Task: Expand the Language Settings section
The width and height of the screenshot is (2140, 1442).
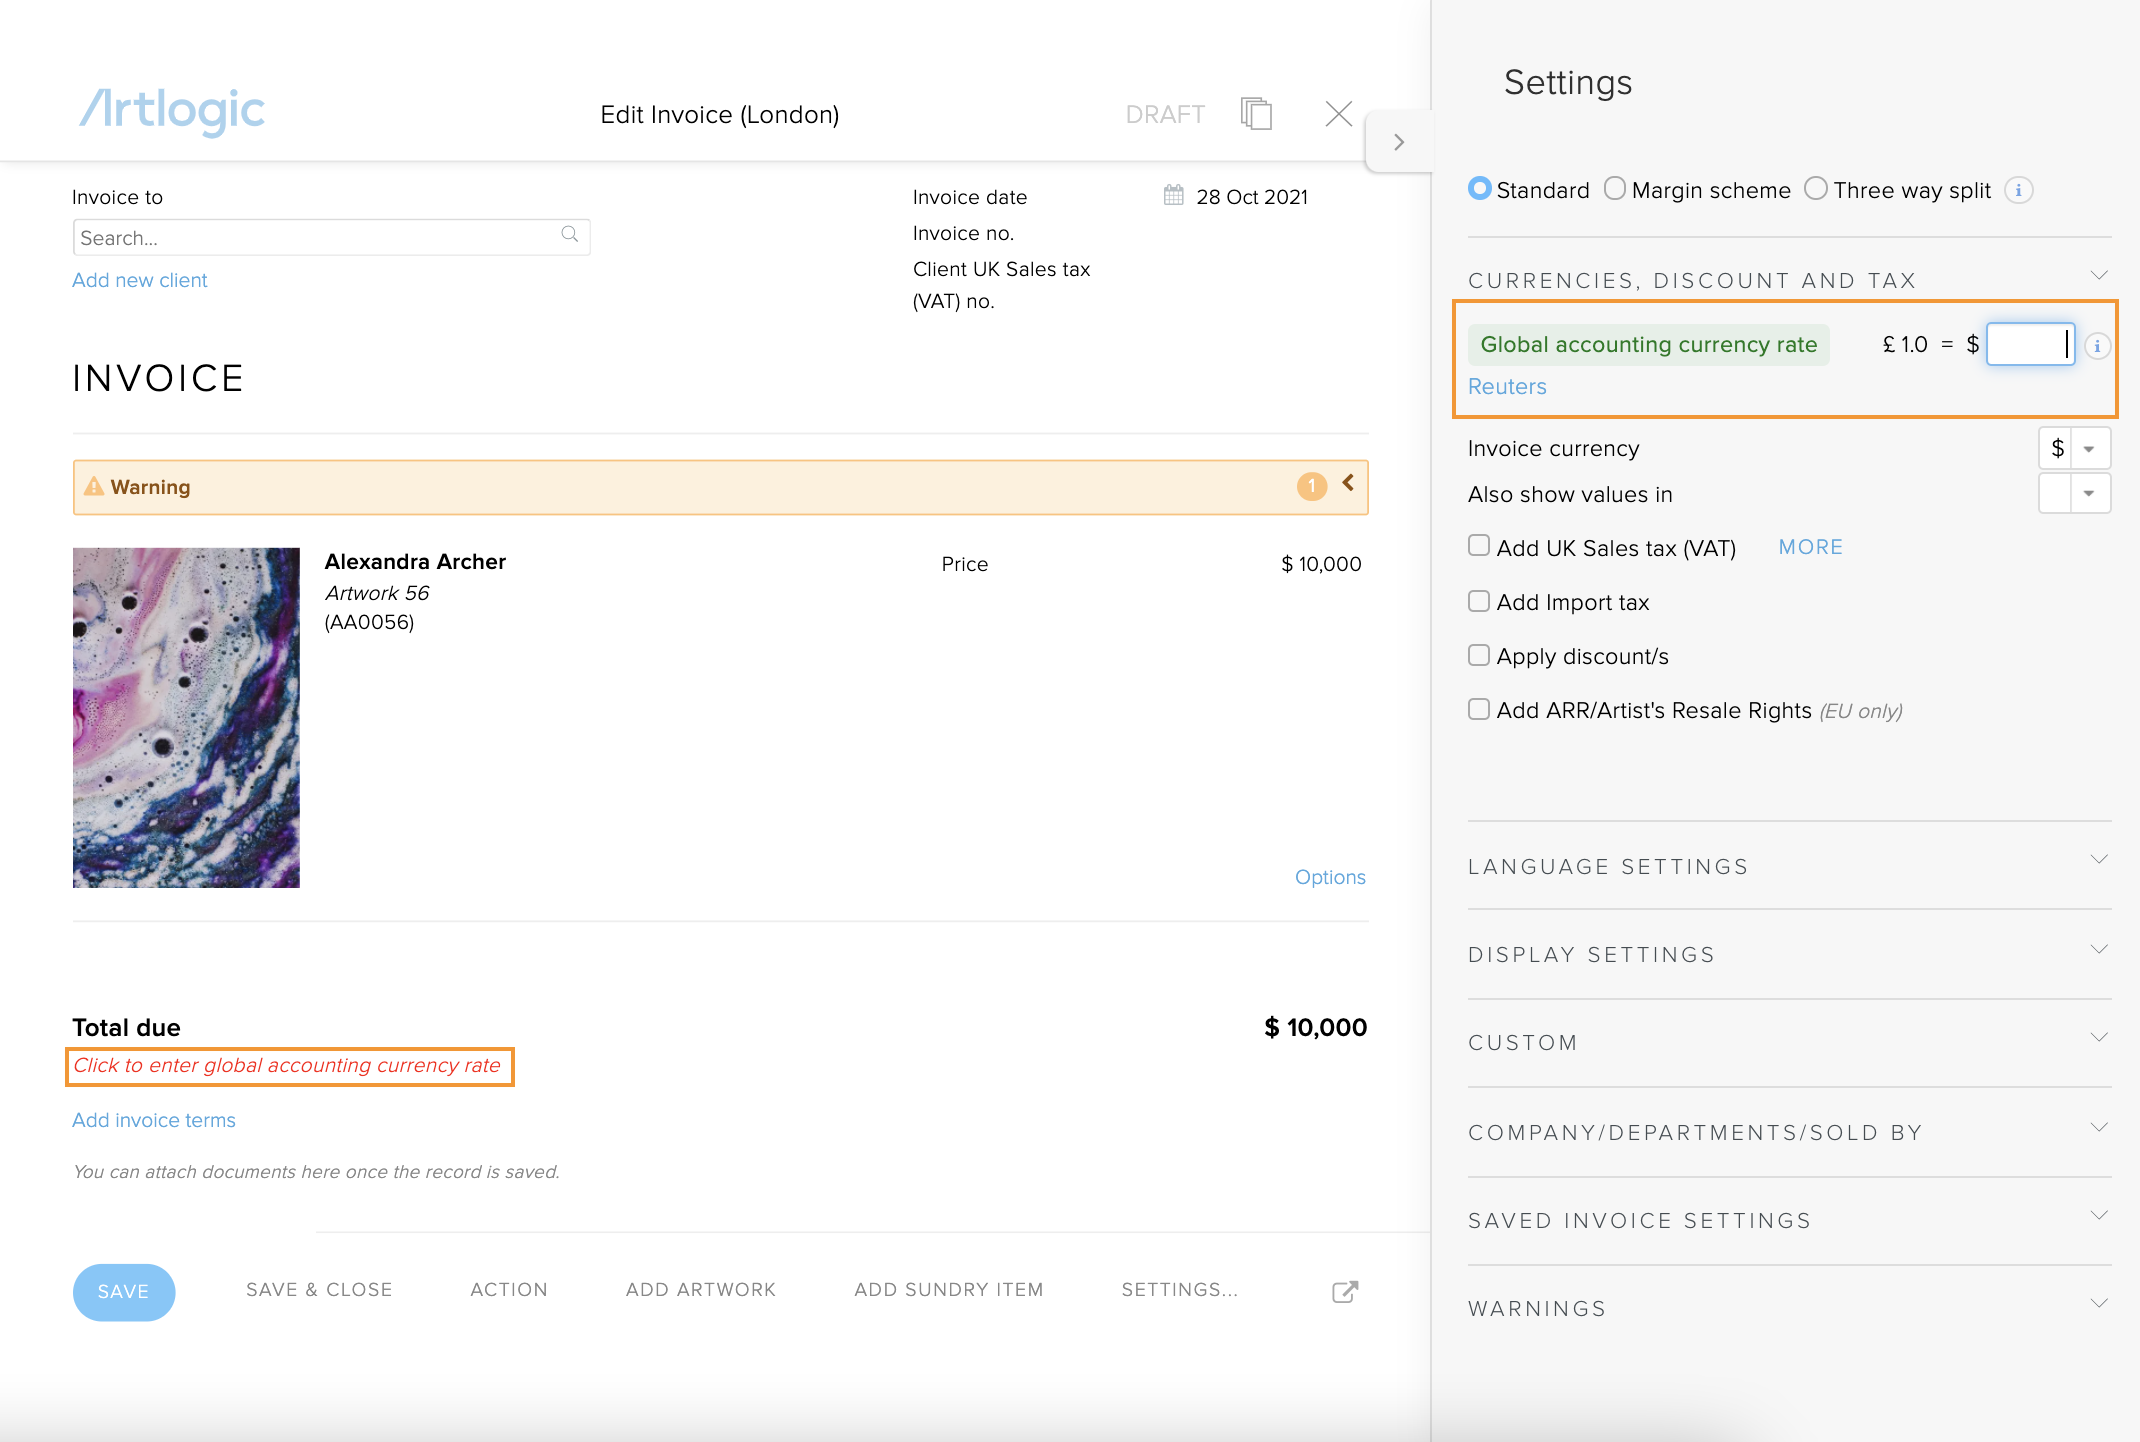Action: click(2099, 860)
